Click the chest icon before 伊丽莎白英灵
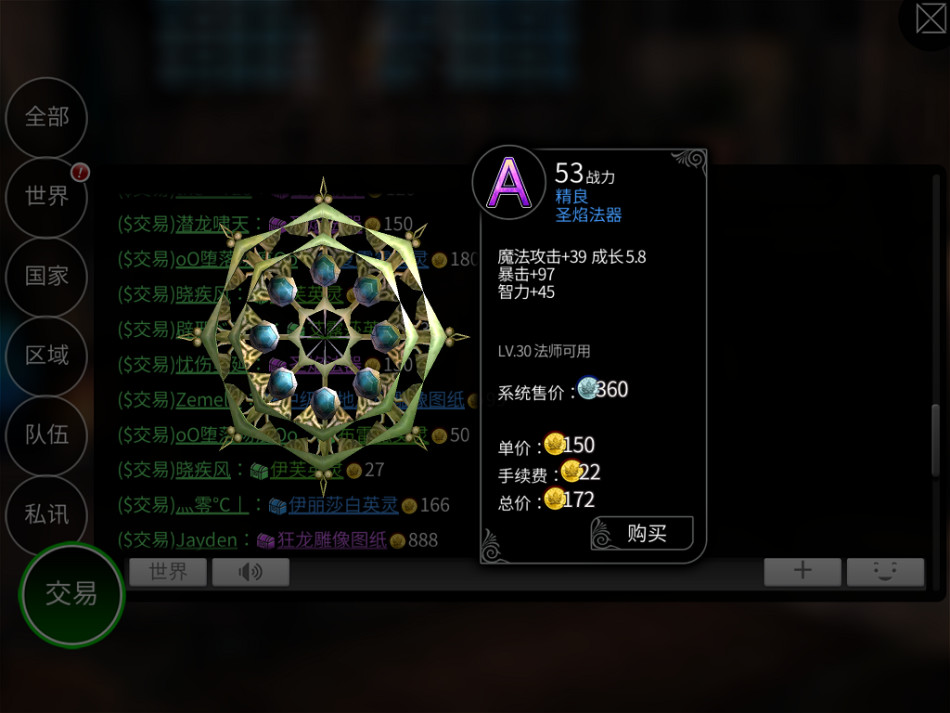 point(277,506)
